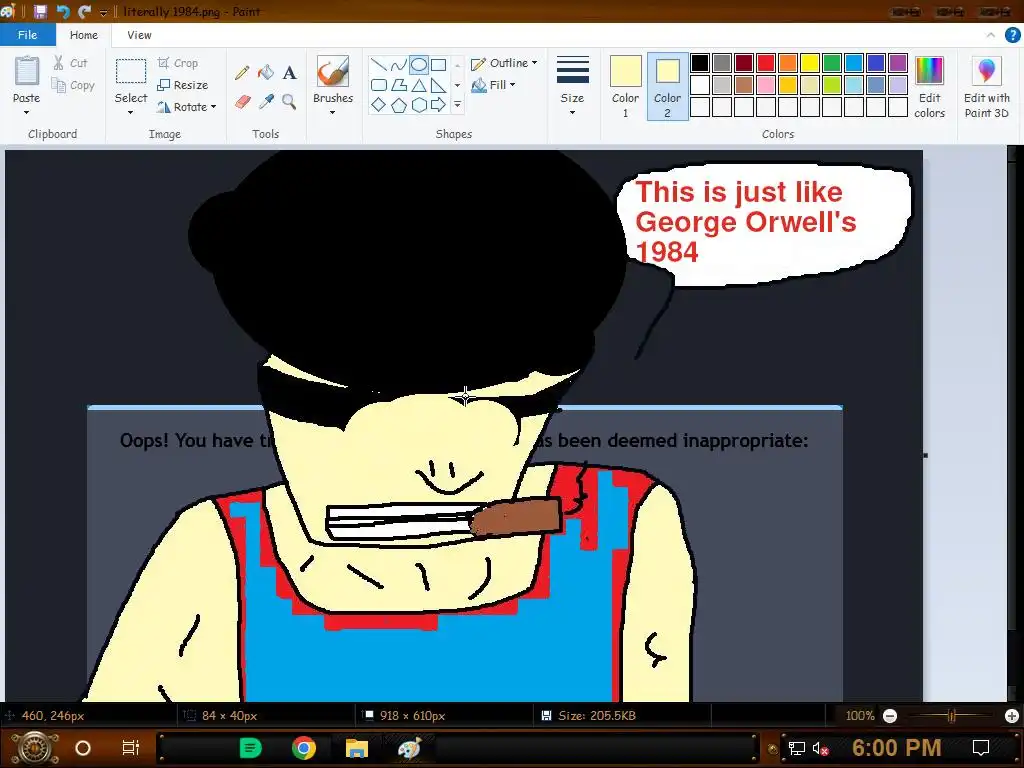Screen dimensions: 1024x768
Task: Choose the Right triangle shape
Action: 439,85
